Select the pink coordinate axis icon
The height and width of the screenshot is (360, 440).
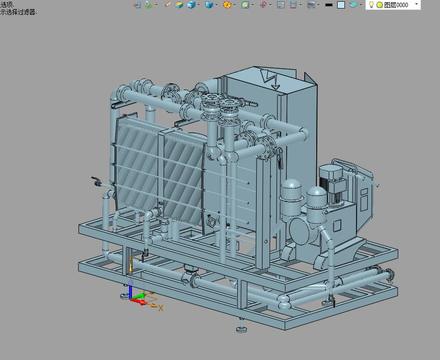pyautogui.click(x=263, y=5)
